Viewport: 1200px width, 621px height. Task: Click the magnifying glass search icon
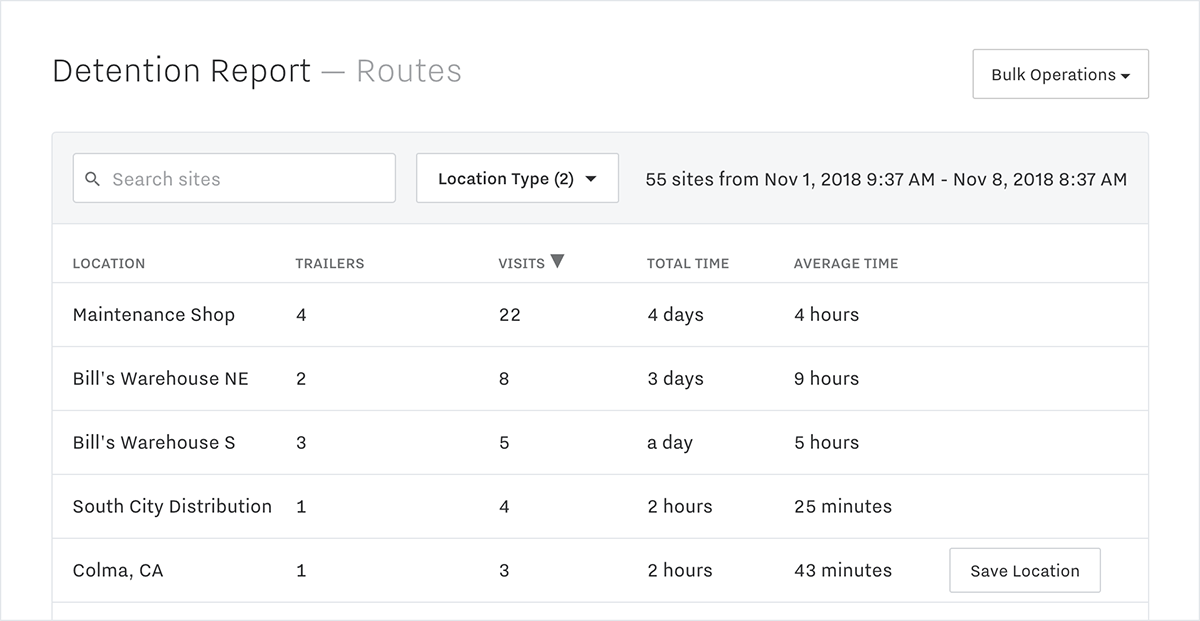(93, 178)
